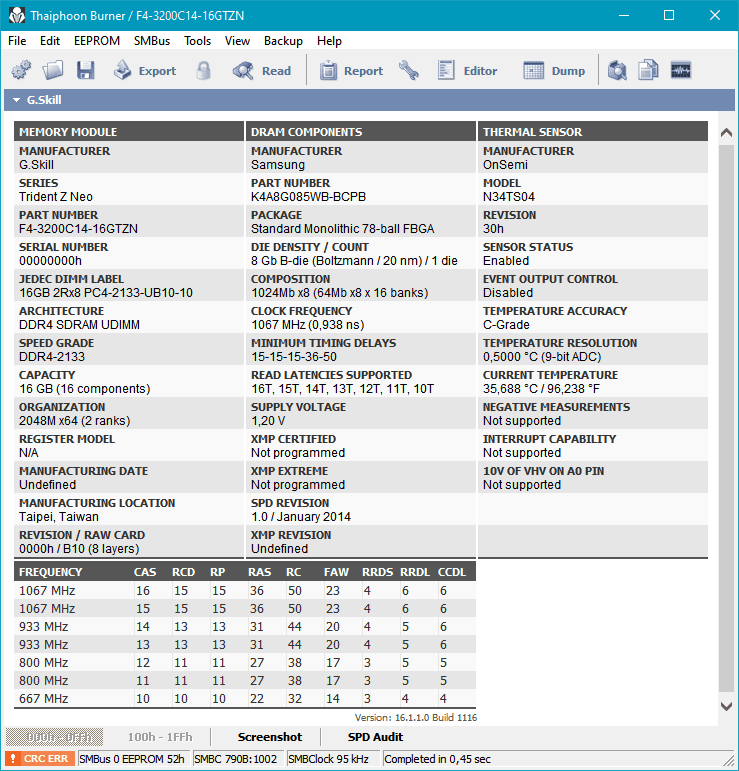Click the 'C-Grade' temperature accuracy value

click(506, 325)
